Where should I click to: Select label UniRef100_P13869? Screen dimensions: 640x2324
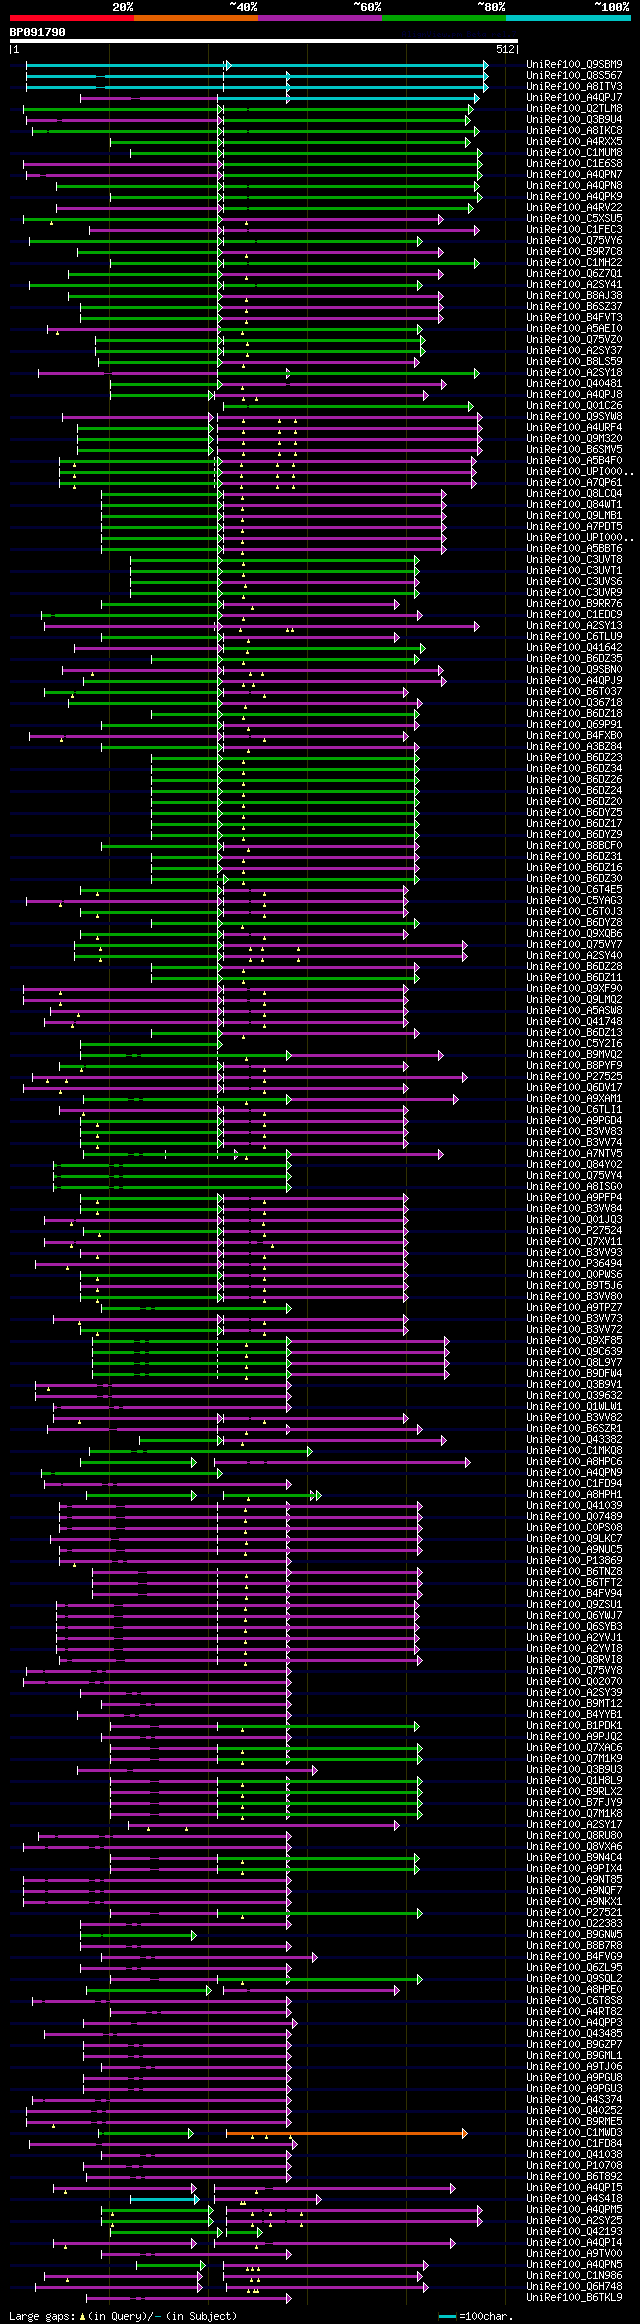[574, 1561]
